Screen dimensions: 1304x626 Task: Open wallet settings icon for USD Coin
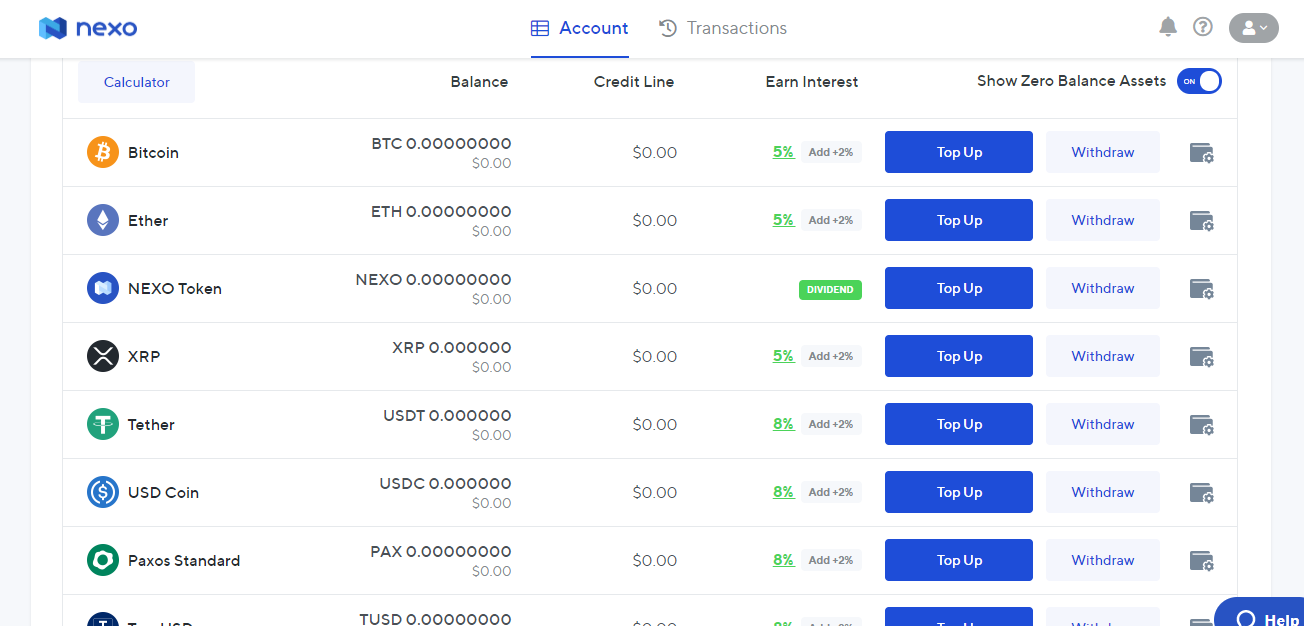click(x=1201, y=493)
